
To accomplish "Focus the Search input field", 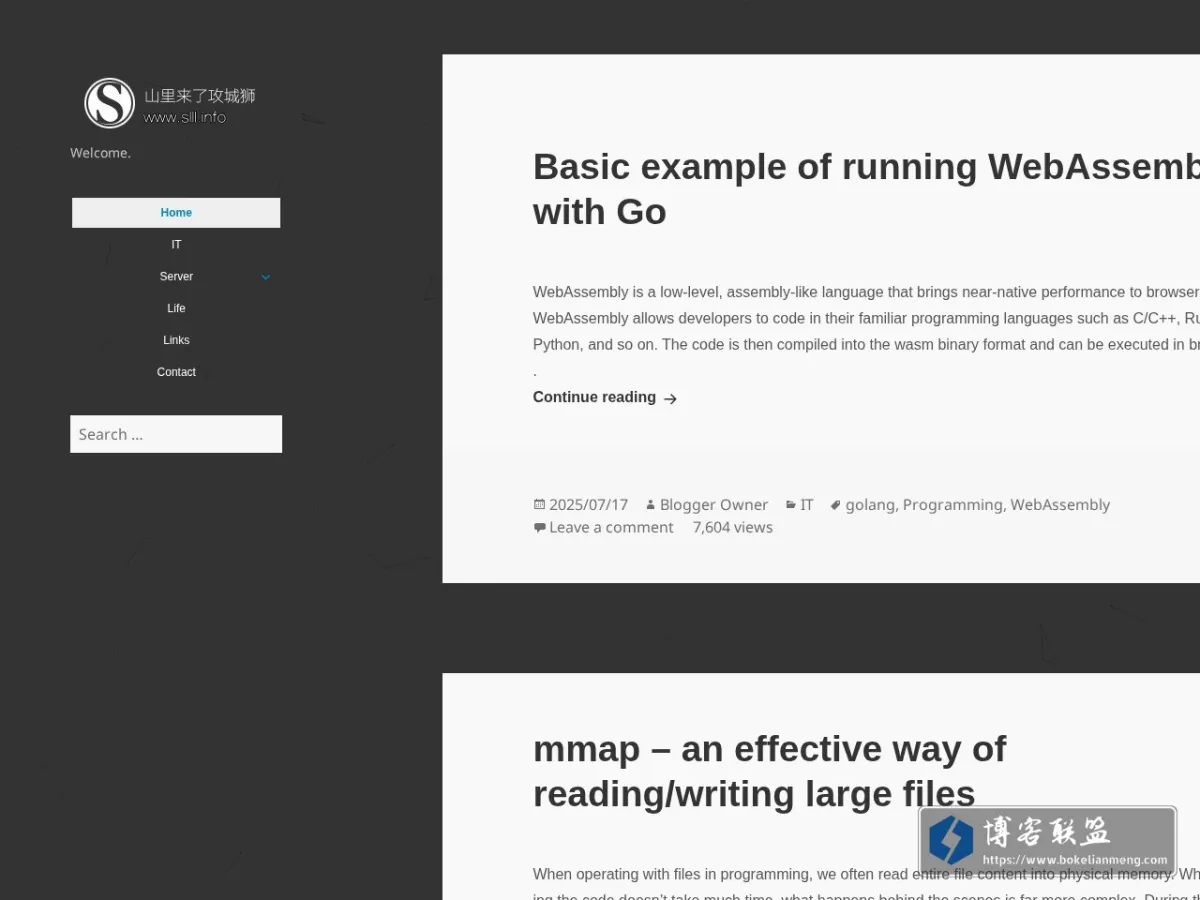I will [x=176, y=434].
